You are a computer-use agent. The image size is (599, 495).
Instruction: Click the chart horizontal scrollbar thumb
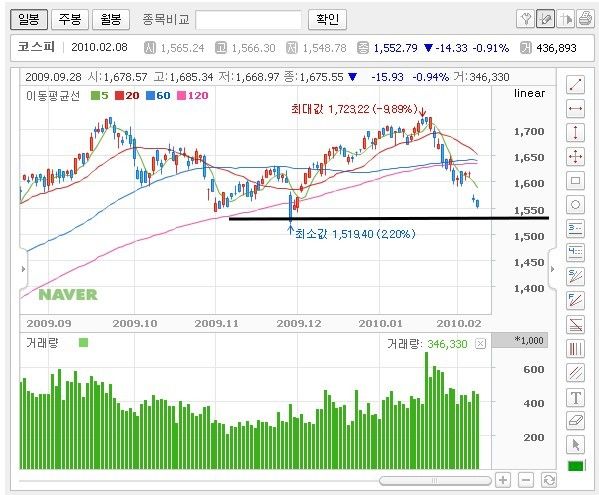click(435, 480)
